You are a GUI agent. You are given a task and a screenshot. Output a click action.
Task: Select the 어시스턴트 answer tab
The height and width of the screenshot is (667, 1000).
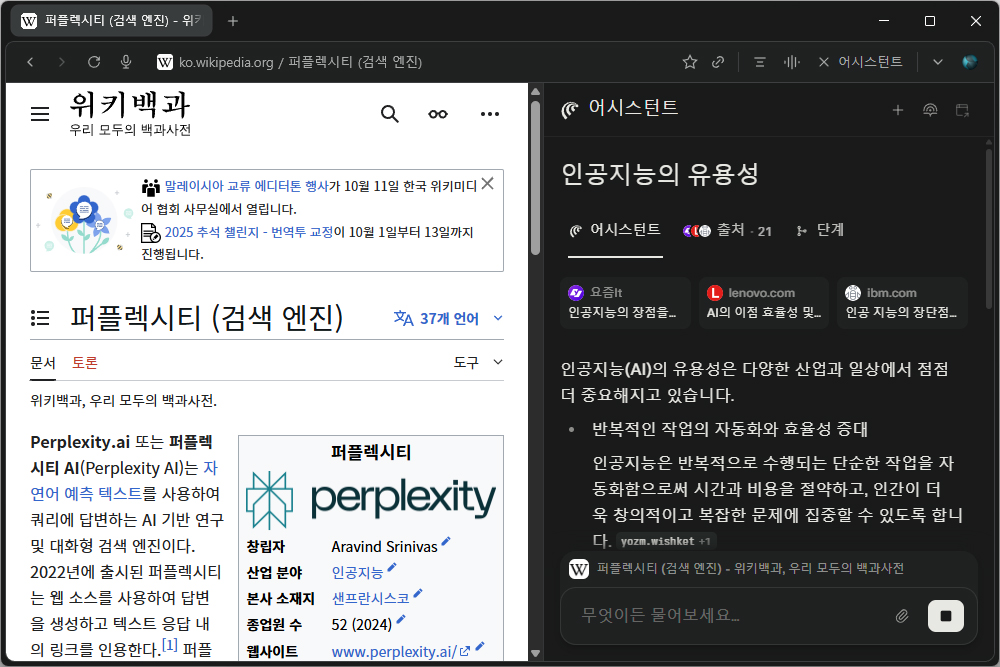click(615, 230)
